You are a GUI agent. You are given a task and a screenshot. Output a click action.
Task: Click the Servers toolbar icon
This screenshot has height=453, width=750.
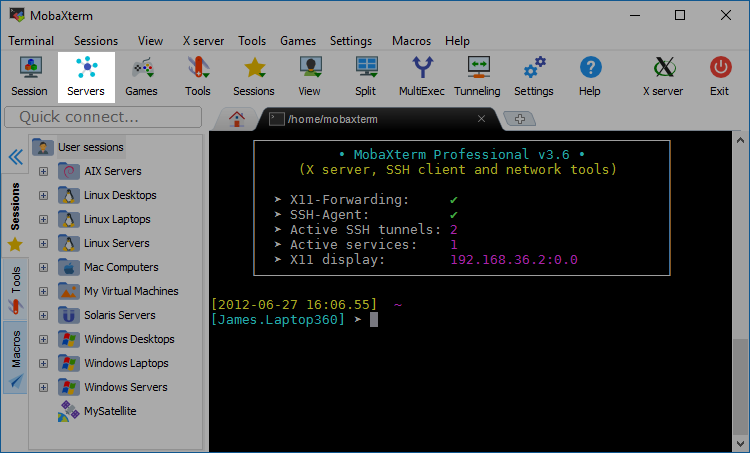[86, 76]
